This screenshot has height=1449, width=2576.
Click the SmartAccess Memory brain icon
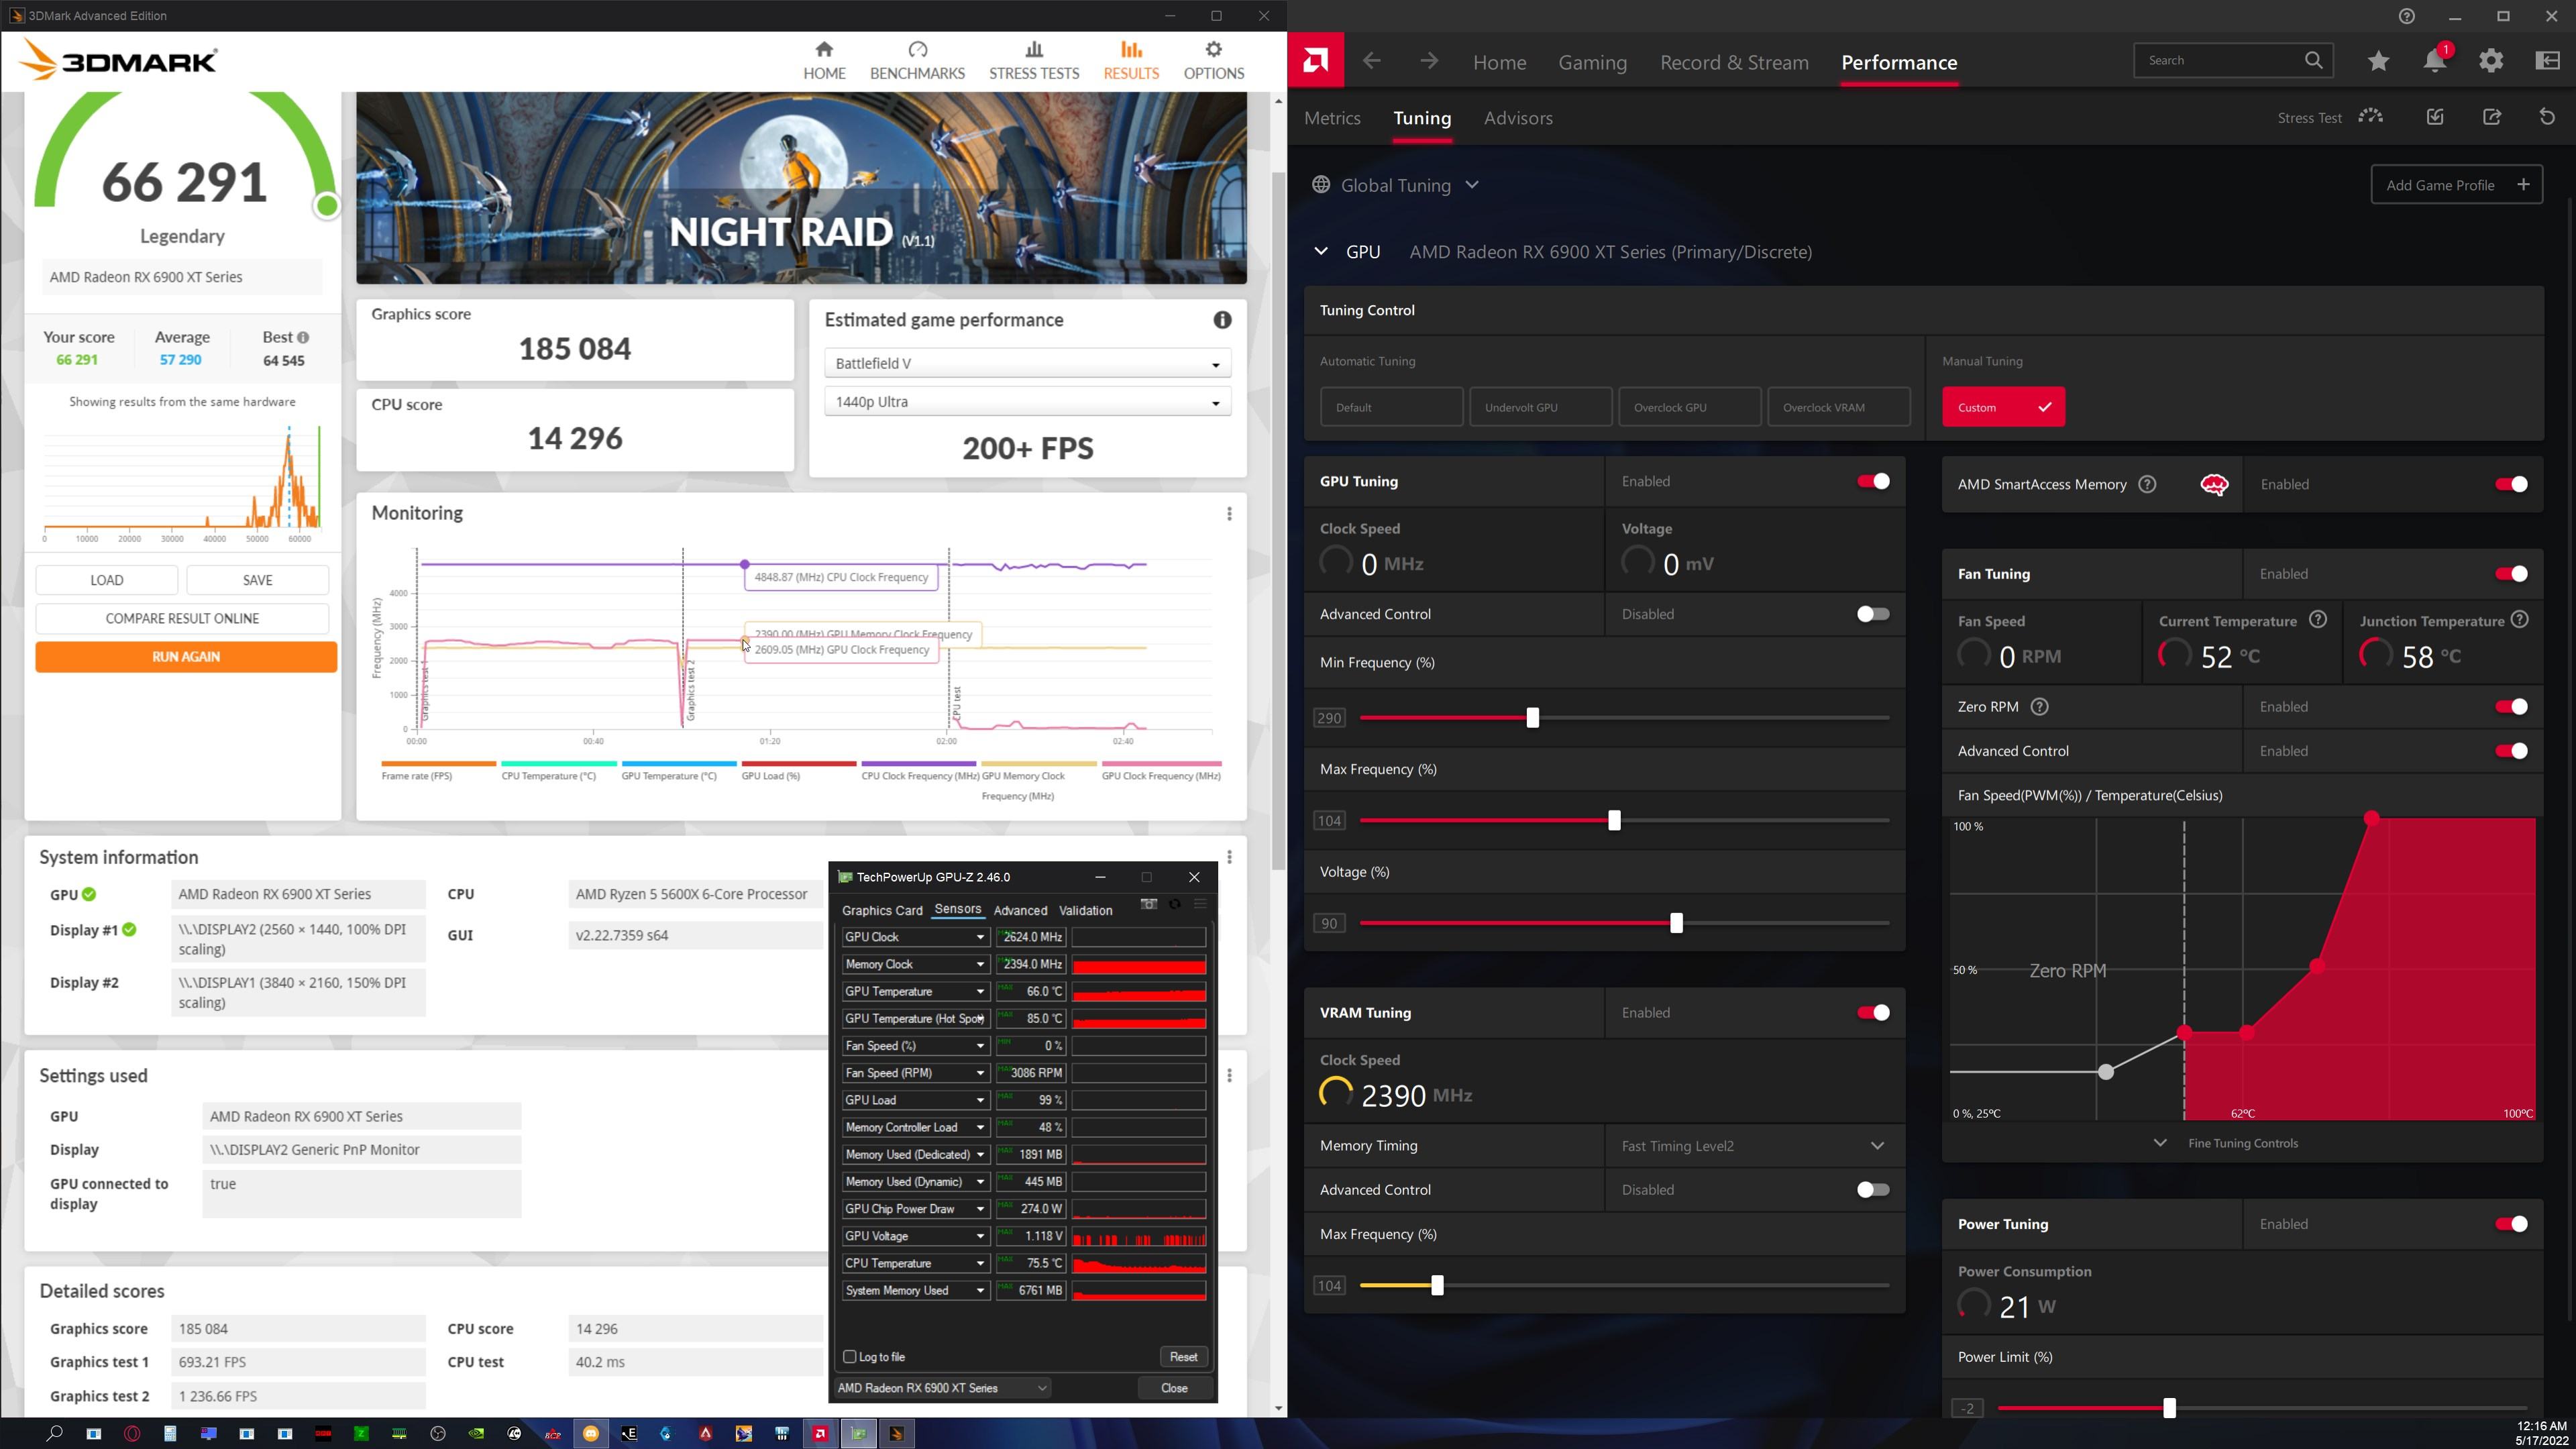(2214, 485)
